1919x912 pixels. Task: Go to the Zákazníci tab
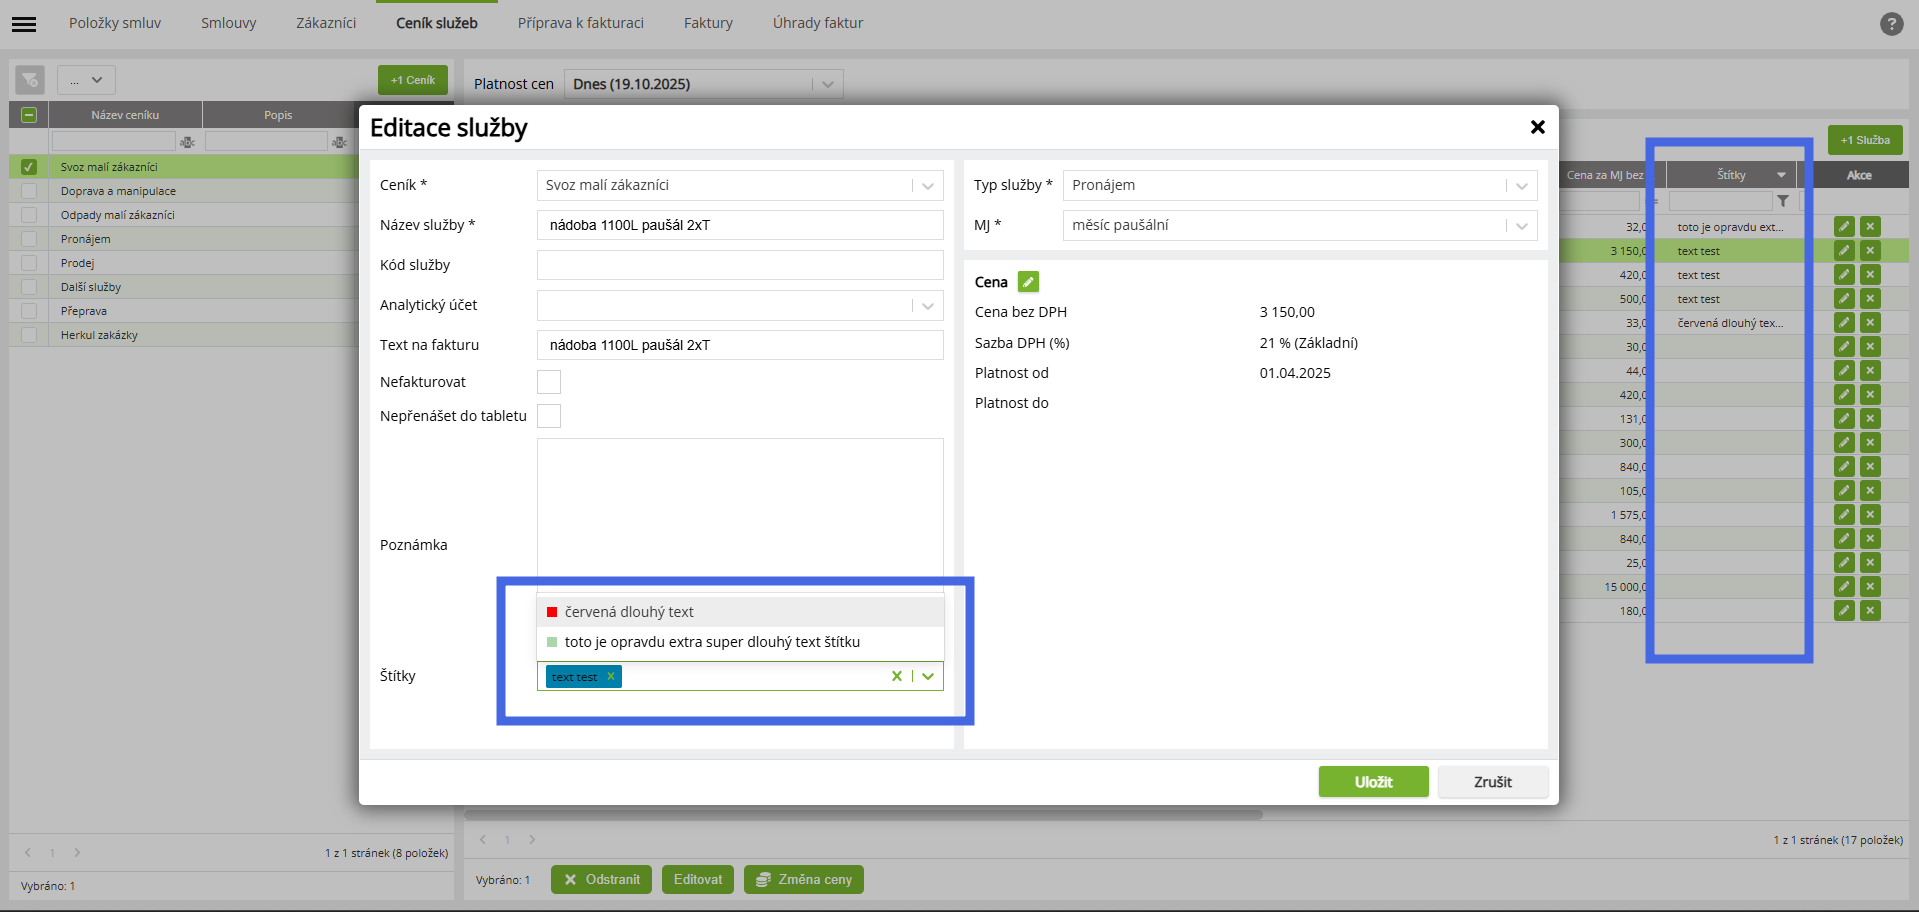click(326, 23)
